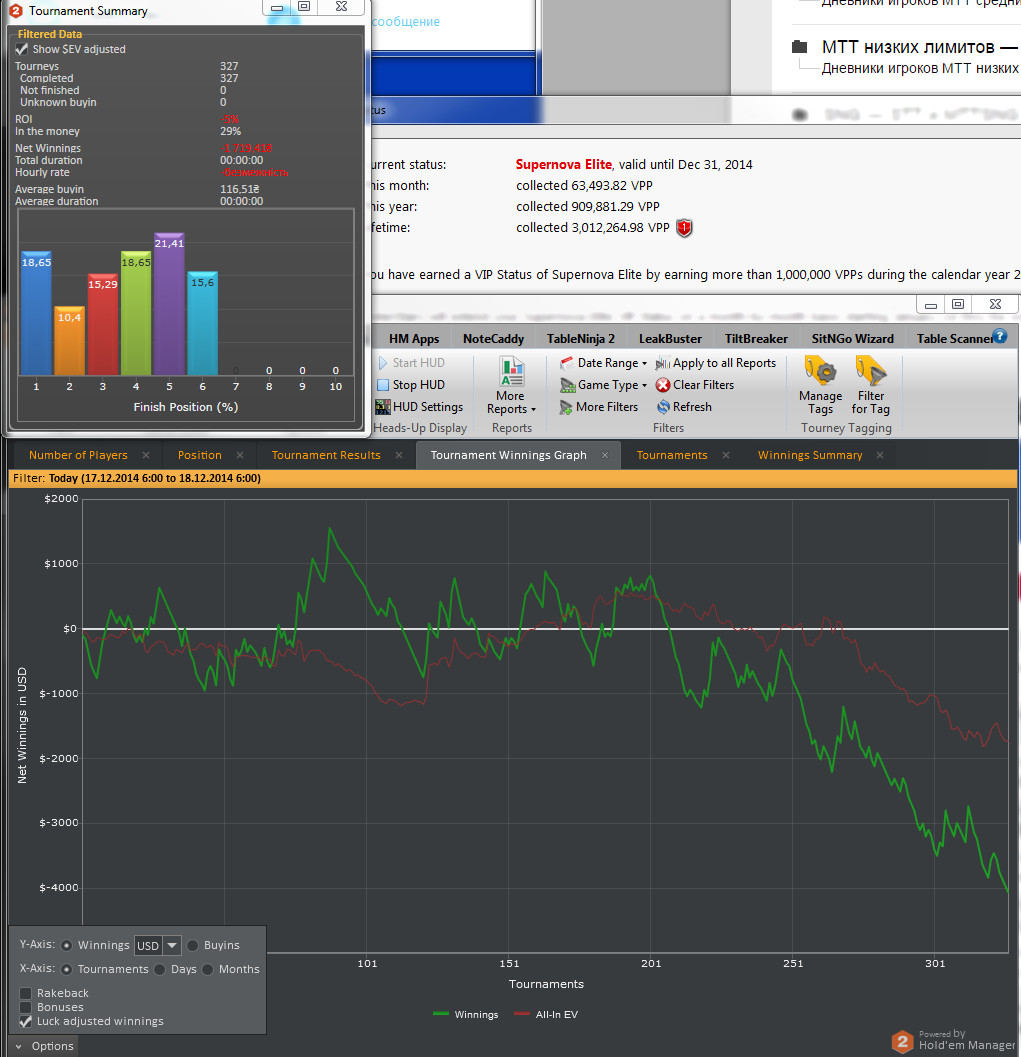The image size is (1021, 1057).
Task: Click the red shield icon beside lifetime VPP
Action: (684, 228)
